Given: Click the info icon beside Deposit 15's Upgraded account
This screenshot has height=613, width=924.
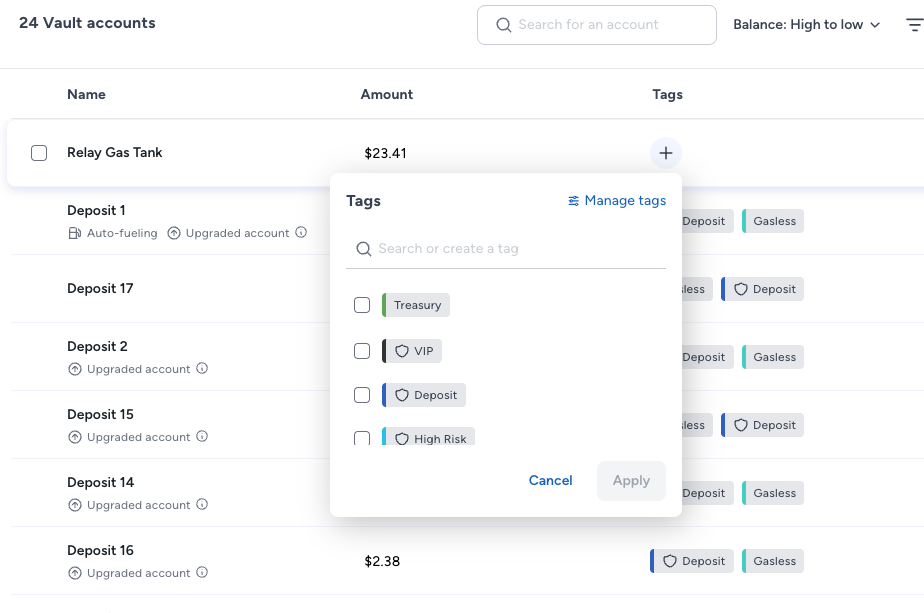Looking at the screenshot, I should point(202,436).
